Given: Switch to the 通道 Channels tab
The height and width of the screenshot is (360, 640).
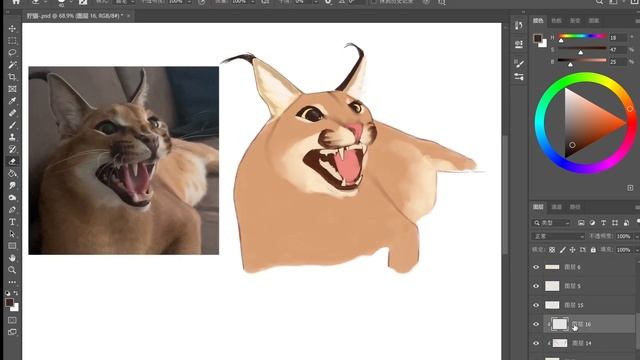Looking at the screenshot, I should (557, 207).
